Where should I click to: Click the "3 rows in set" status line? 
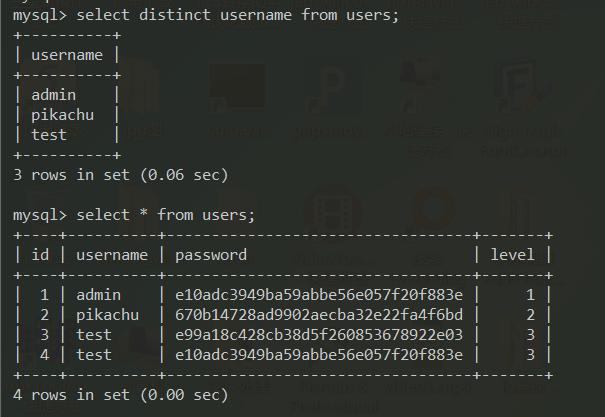coord(121,175)
